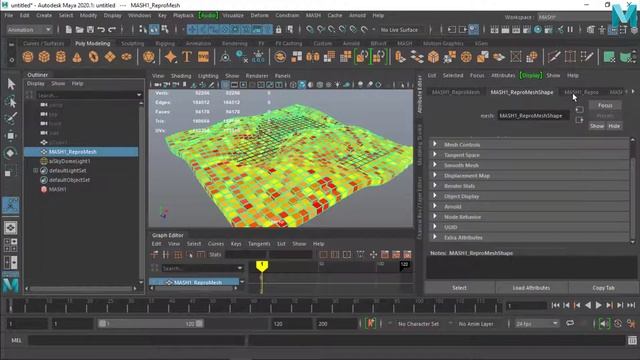This screenshot has width=640, height=360.
Task: Open the polygon Type text tool
Action: pyautogui.click(x=187, y=57)
